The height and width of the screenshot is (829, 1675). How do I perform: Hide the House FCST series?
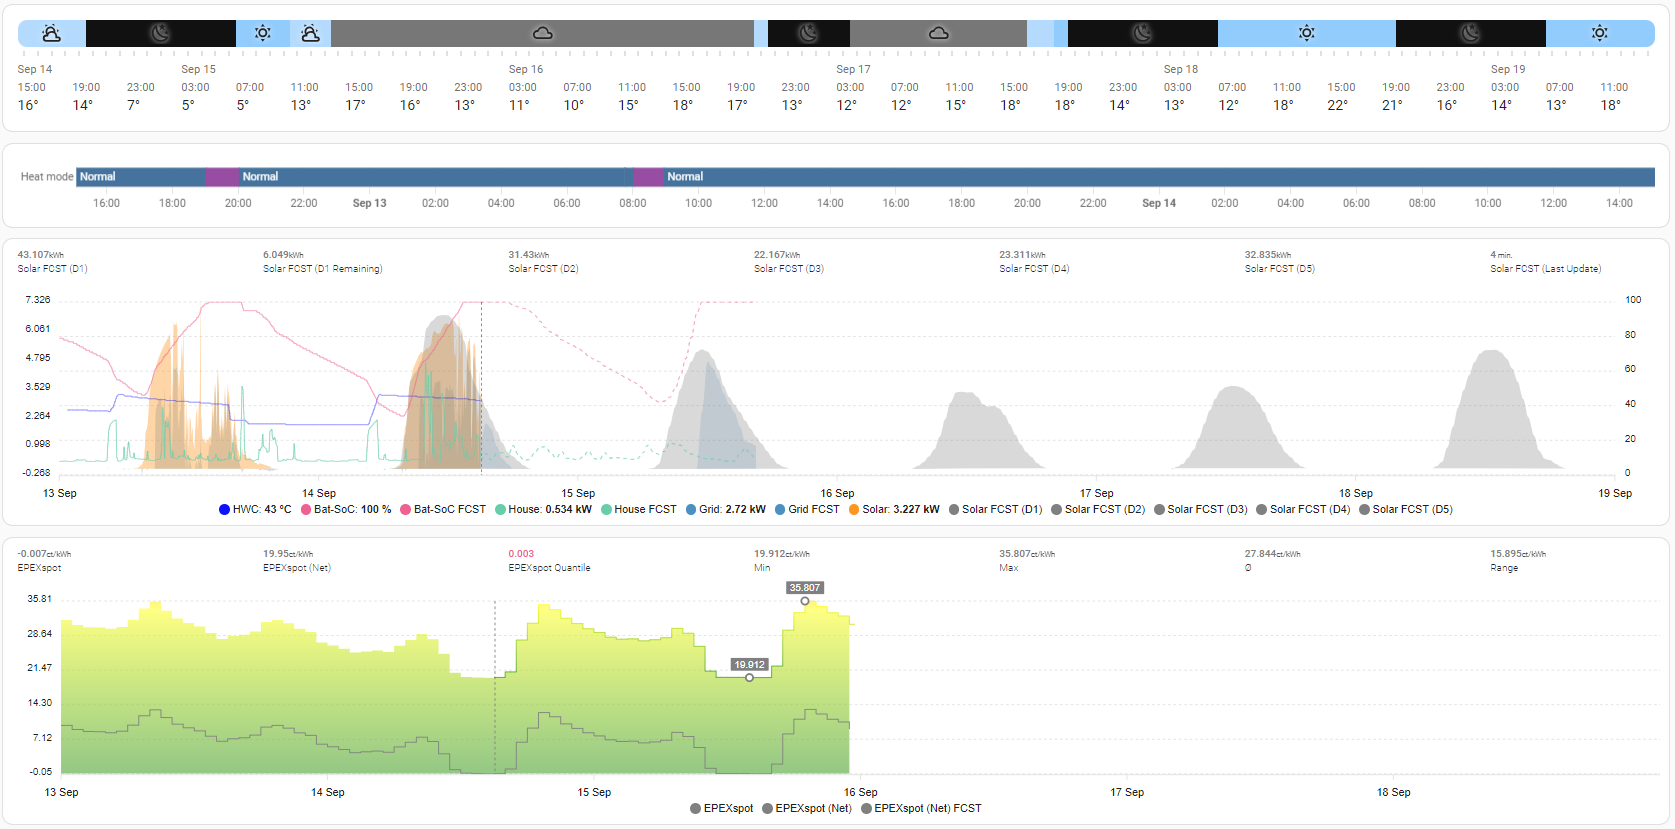pos(638,509)
